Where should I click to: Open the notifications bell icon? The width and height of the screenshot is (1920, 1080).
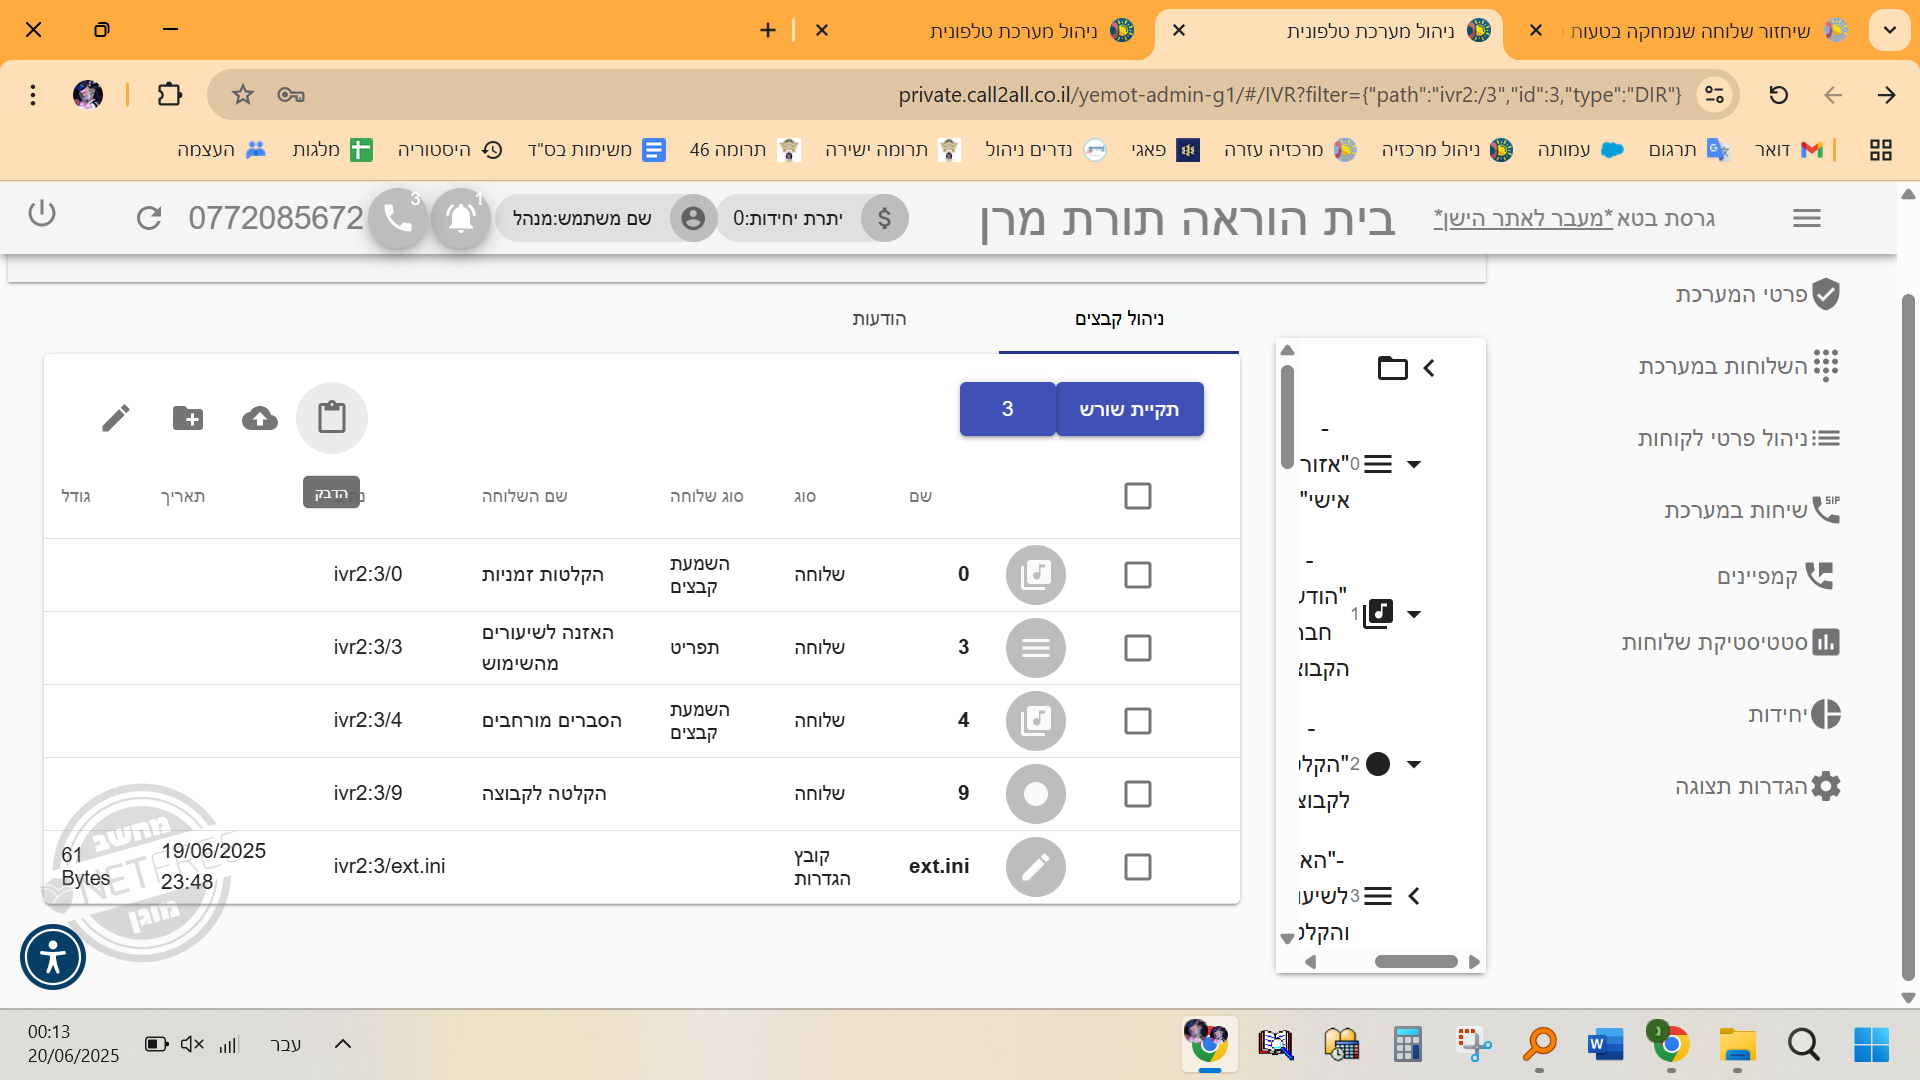(460, 218)
